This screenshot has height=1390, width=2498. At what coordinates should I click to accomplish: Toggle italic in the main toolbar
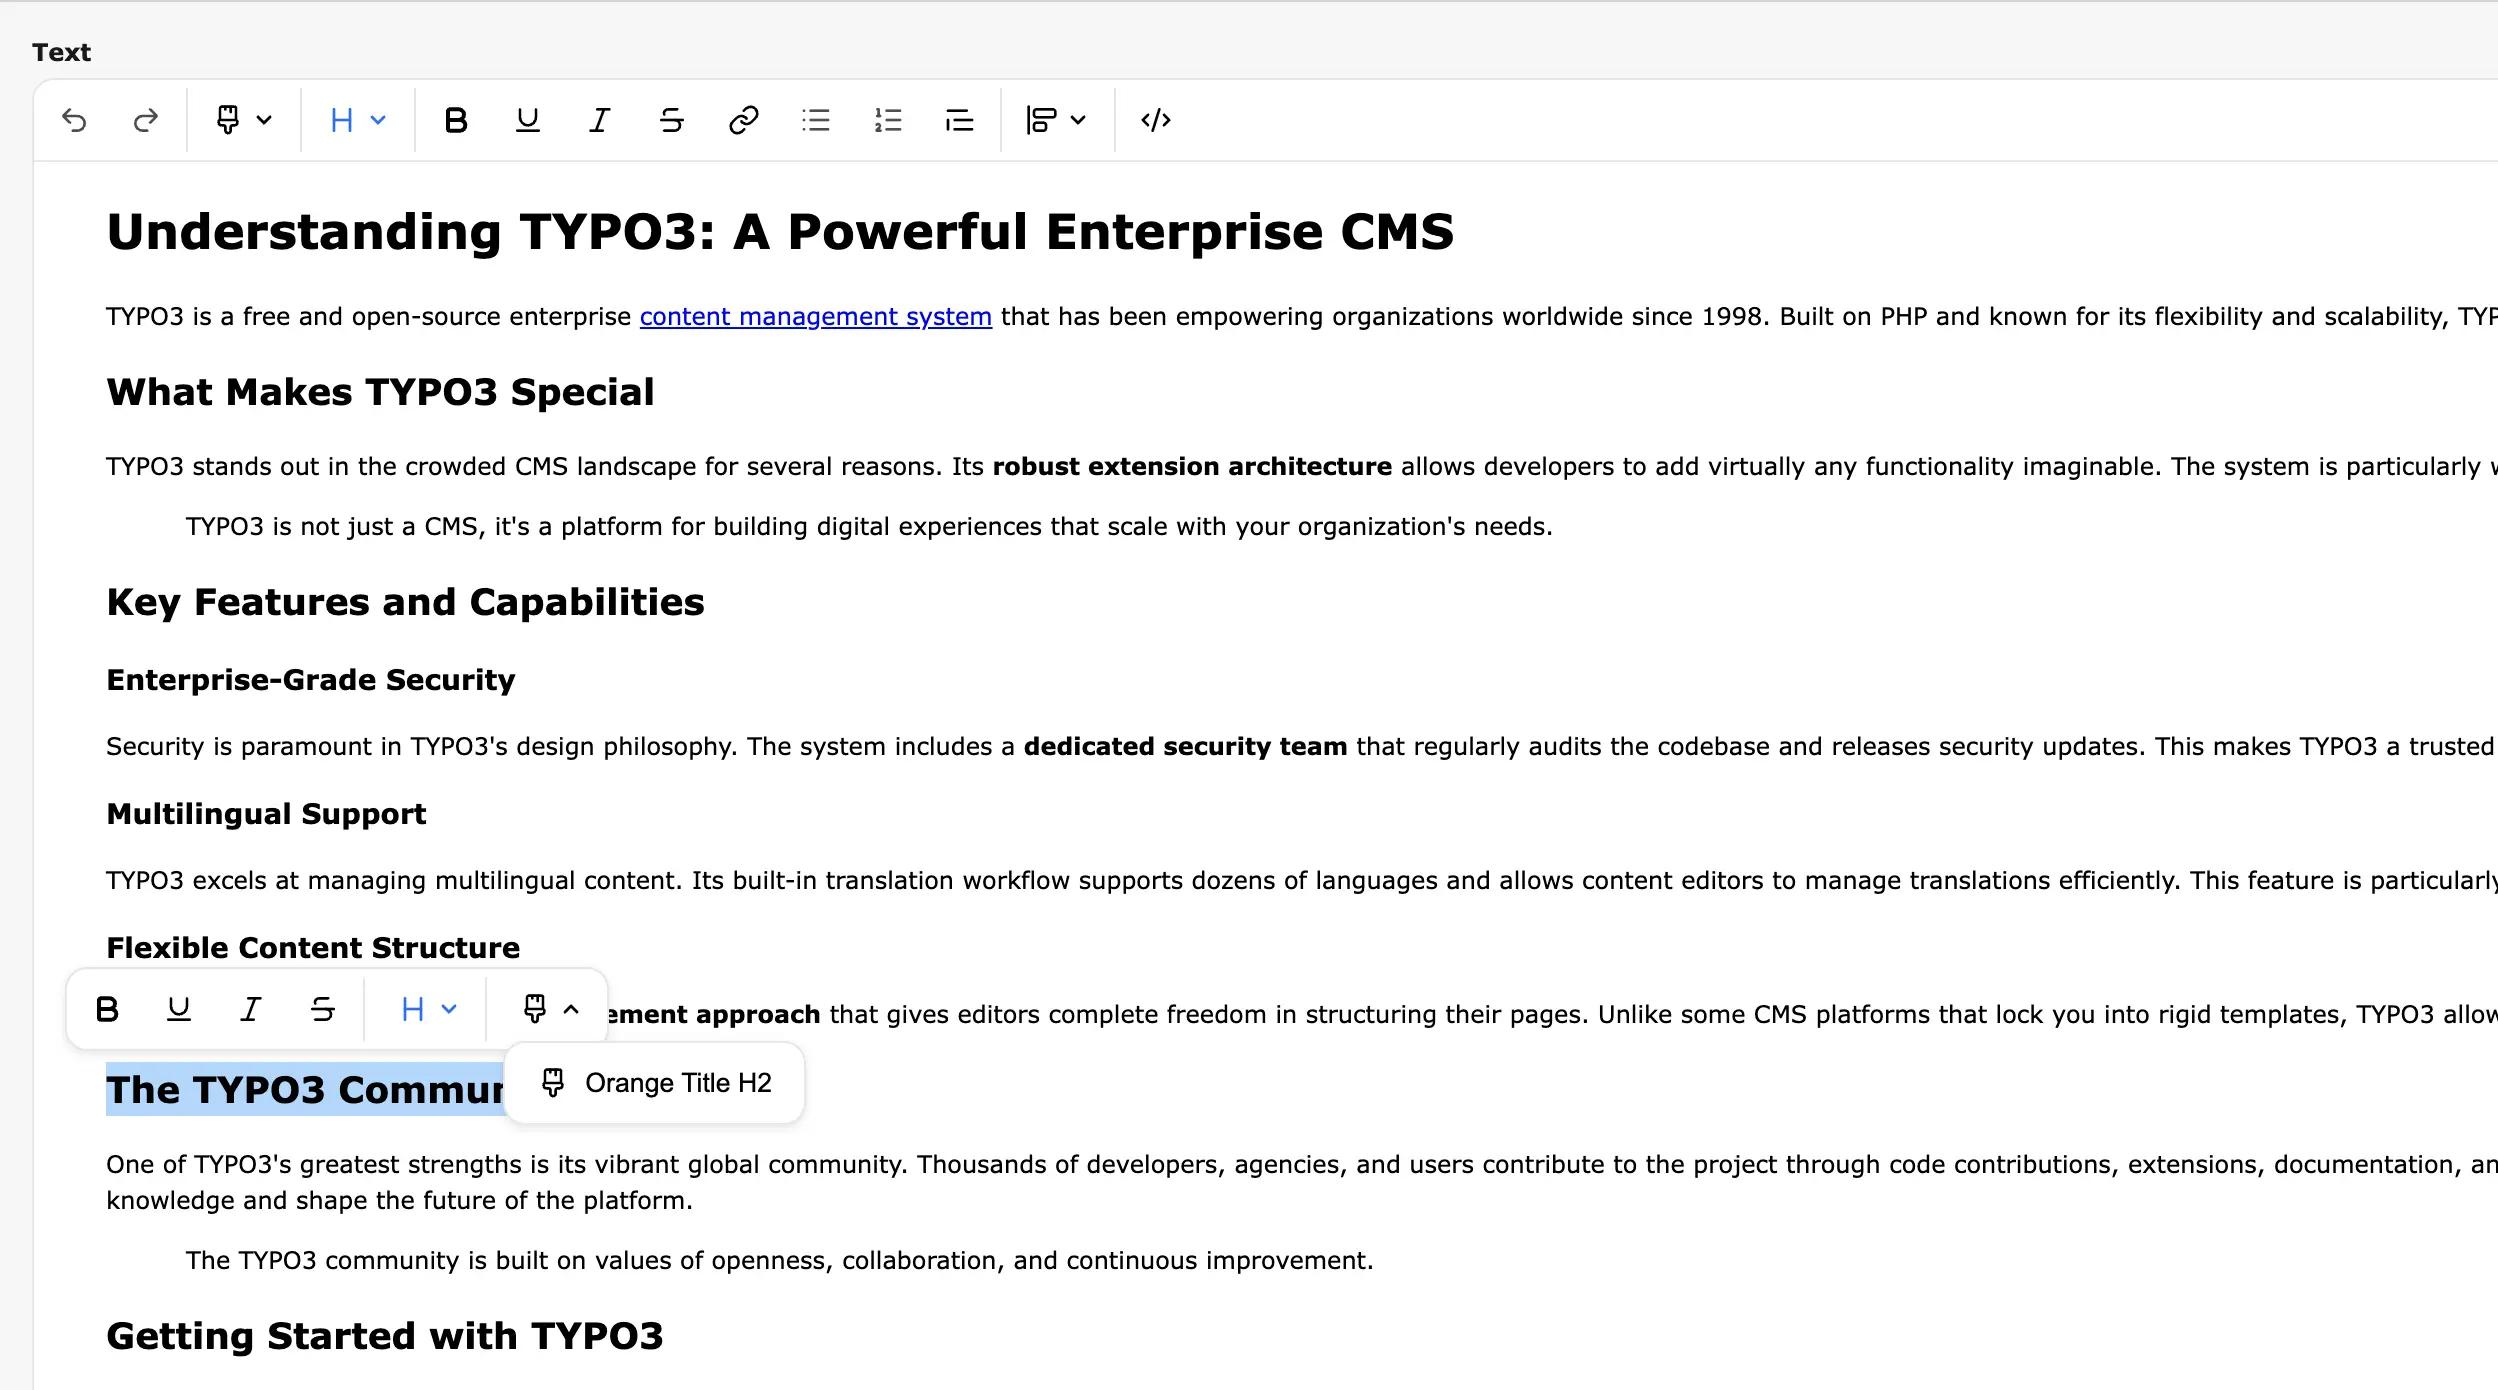pyautogui.click(x=599, y=120)
